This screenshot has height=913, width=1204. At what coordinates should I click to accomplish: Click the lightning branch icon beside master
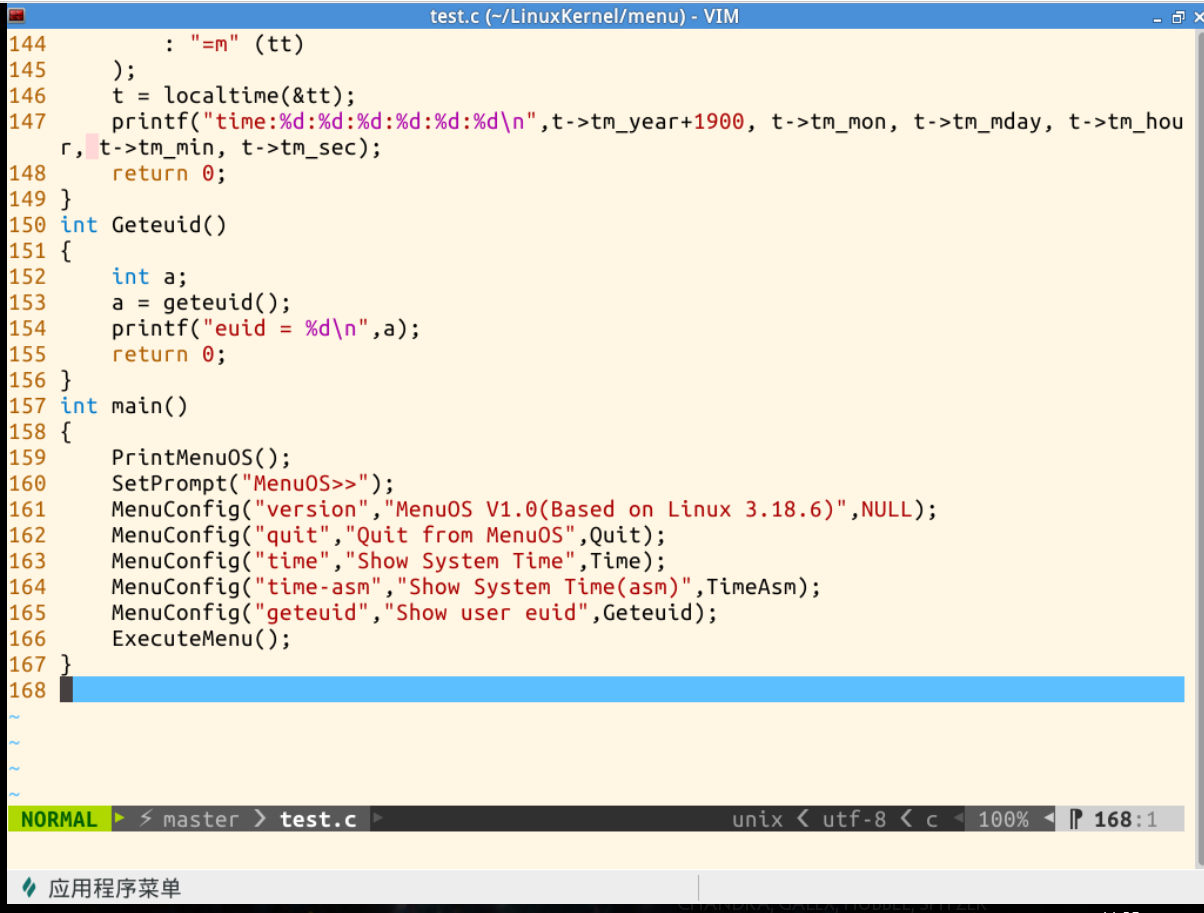[146, 819]
